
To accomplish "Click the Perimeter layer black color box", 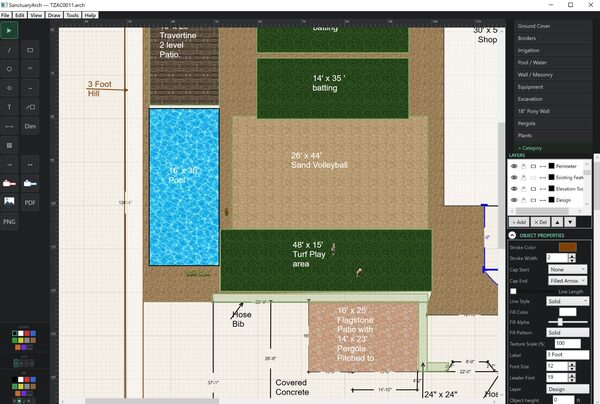I will pyautogui.click(x=551, y=166).
